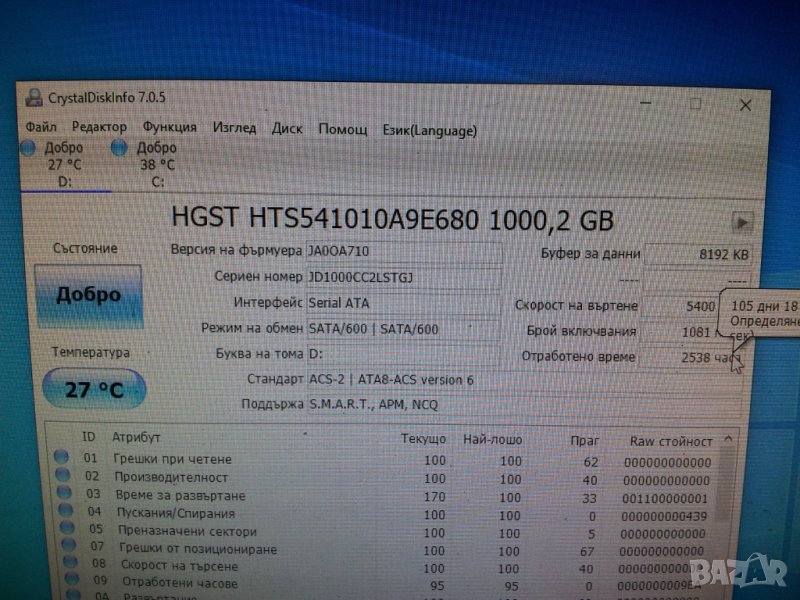Open the Език(Language) menu

coord(430,130)
